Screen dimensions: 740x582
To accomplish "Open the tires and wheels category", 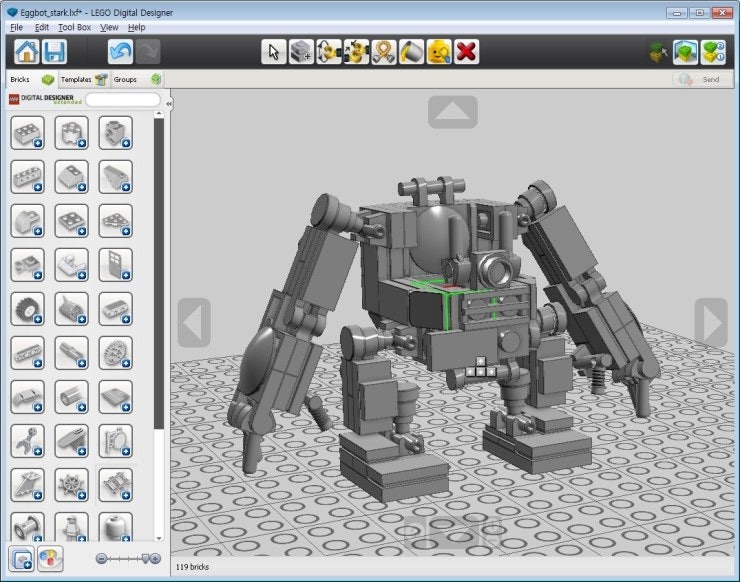I will tap(27, 309).
